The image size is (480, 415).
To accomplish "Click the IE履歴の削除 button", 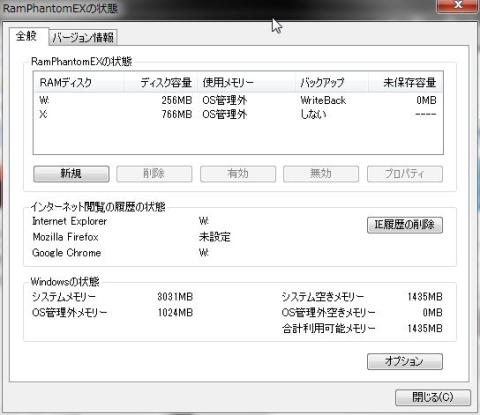I will click(405, 225).
